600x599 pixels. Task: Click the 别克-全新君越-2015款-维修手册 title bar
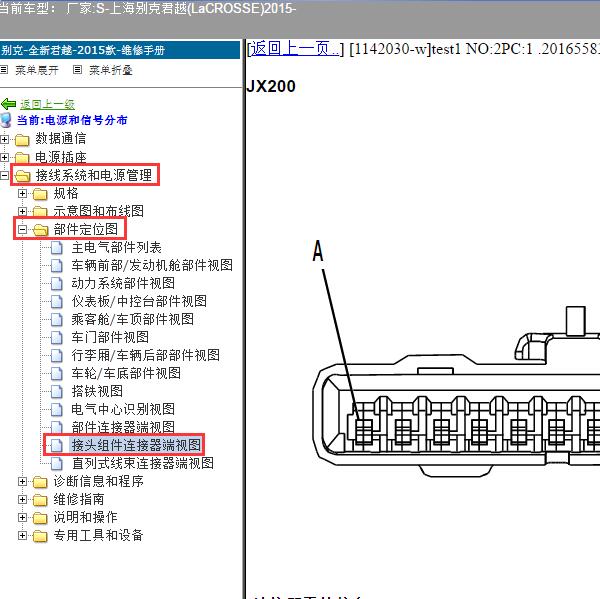pos(120,50)
